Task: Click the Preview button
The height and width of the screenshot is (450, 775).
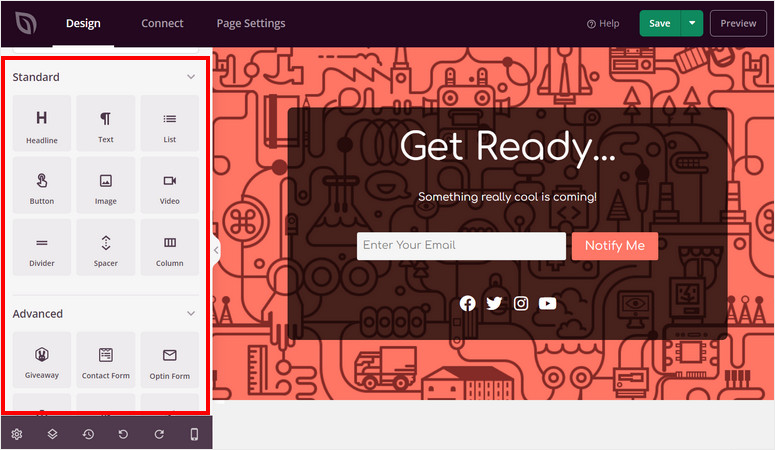Action: click(738, 23)
